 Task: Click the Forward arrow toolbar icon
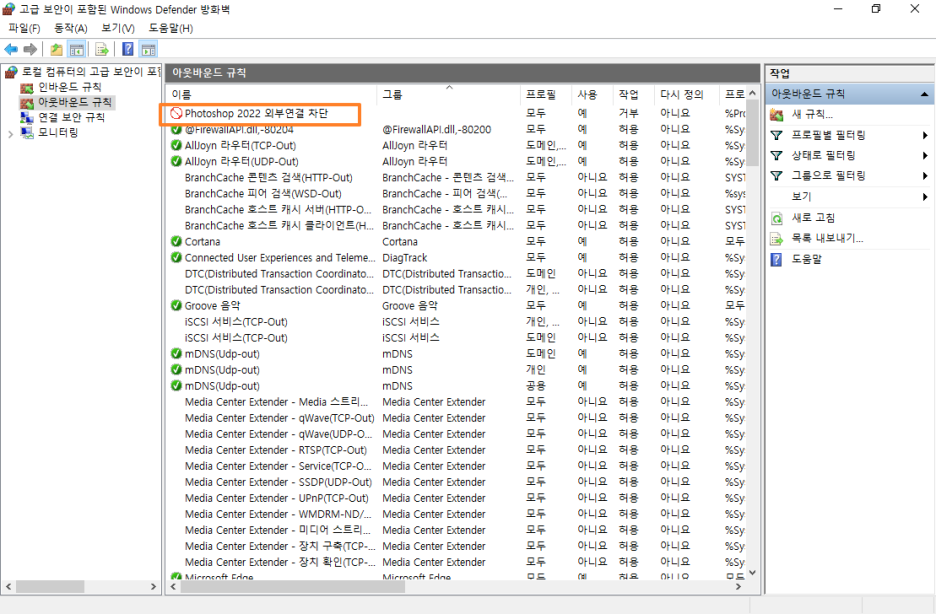[x=30, y=50]
